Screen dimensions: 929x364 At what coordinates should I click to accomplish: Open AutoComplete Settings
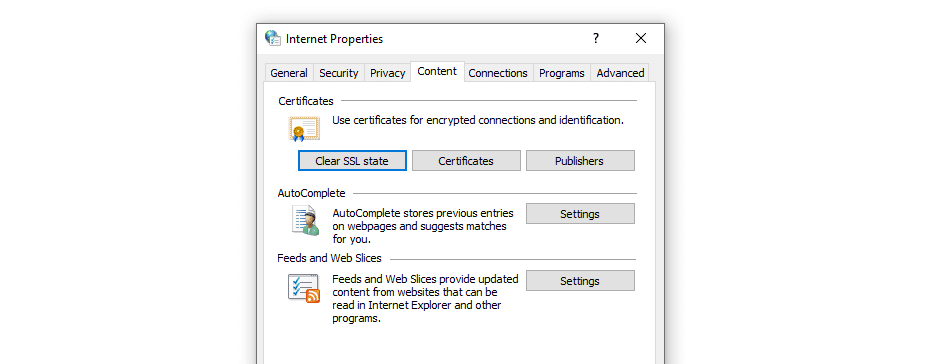(580, 214)
